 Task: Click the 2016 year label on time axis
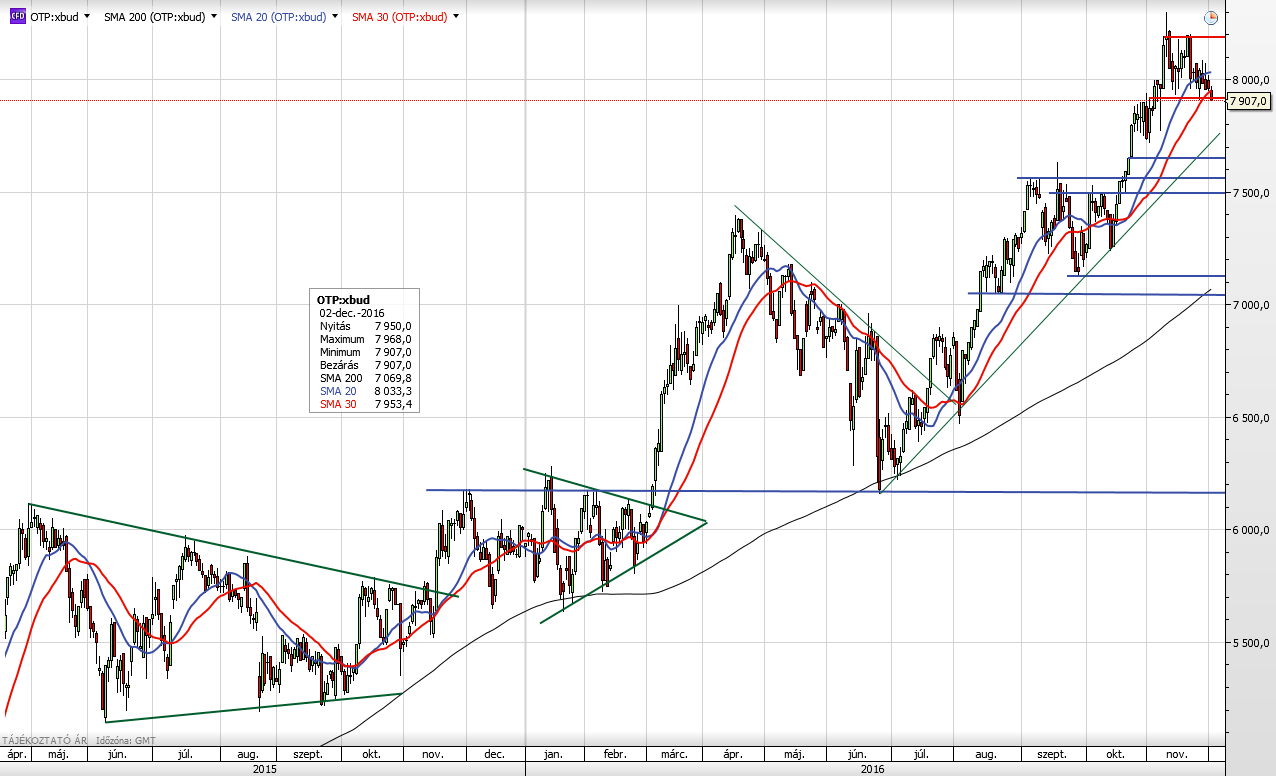pos(873,769)
